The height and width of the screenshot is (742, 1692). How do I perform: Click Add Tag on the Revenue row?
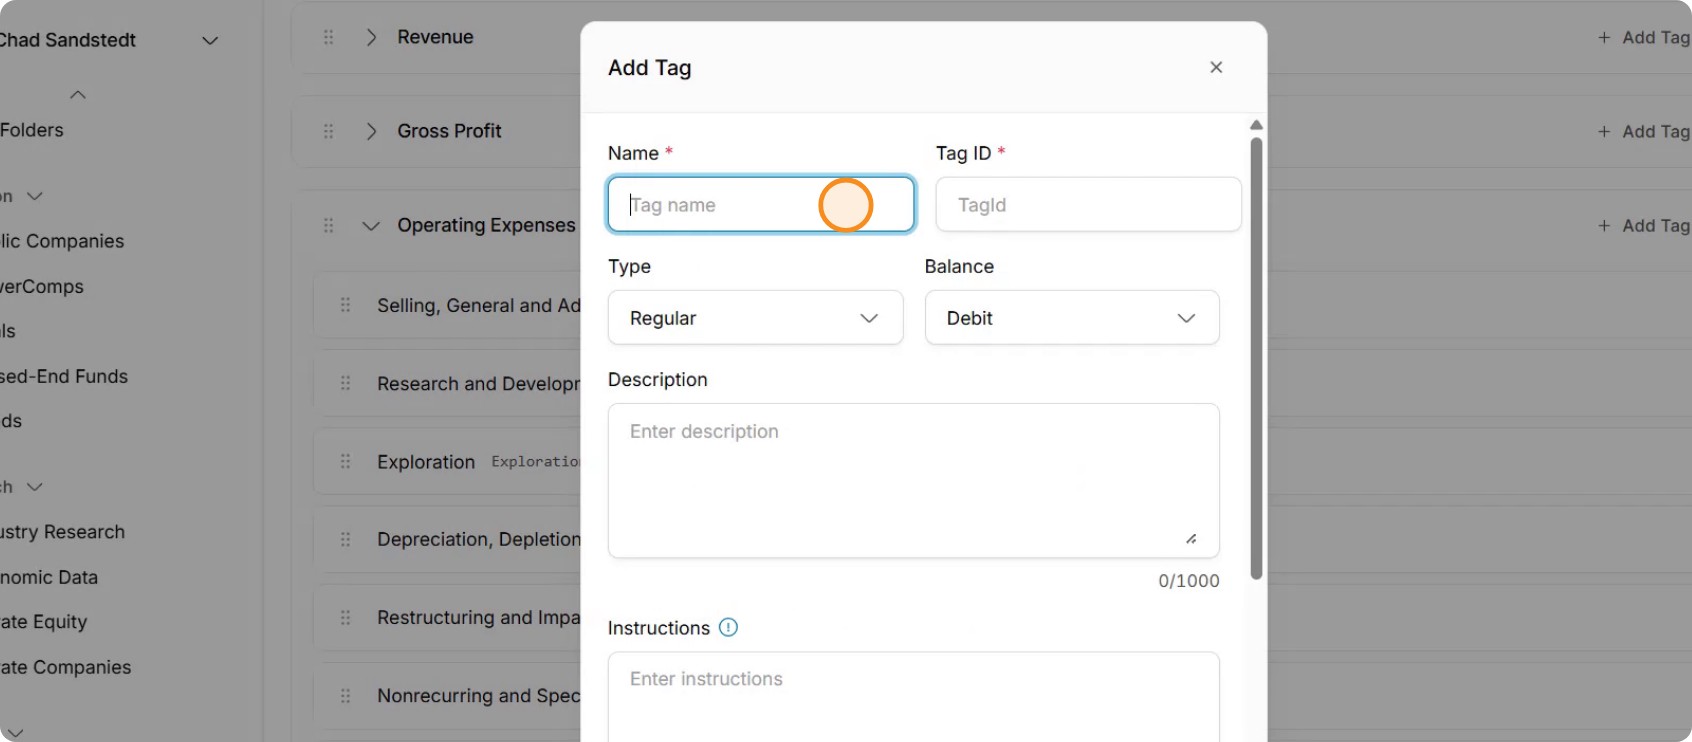(1643, 37)
